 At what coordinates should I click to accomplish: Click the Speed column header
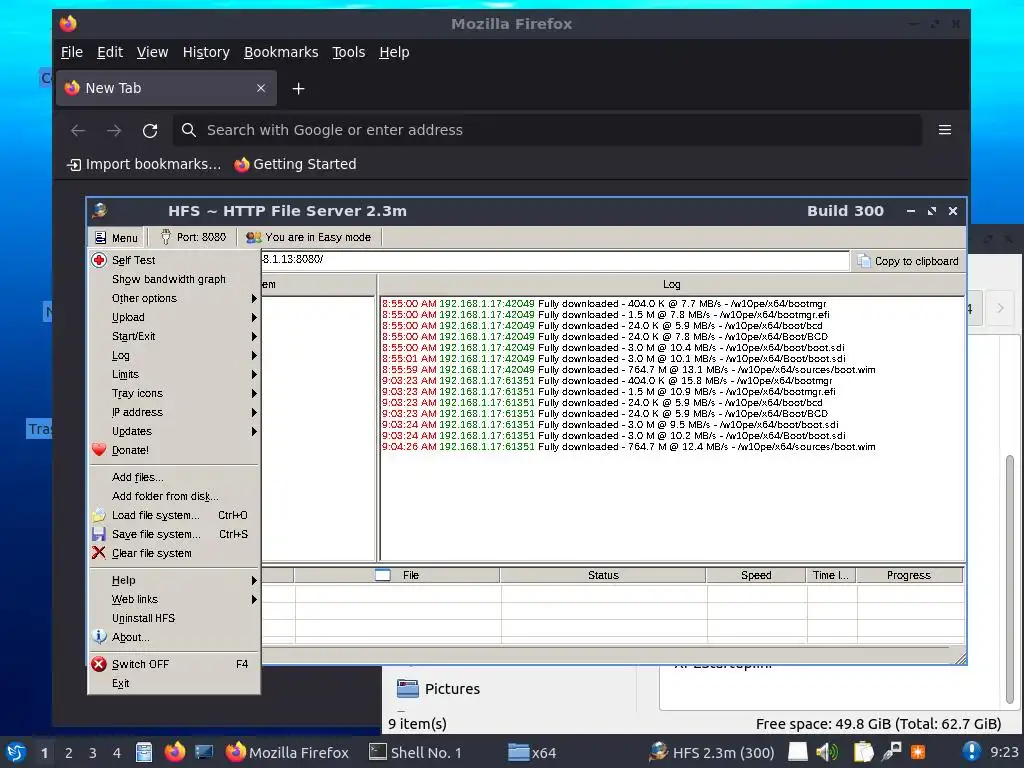(756, 575)
